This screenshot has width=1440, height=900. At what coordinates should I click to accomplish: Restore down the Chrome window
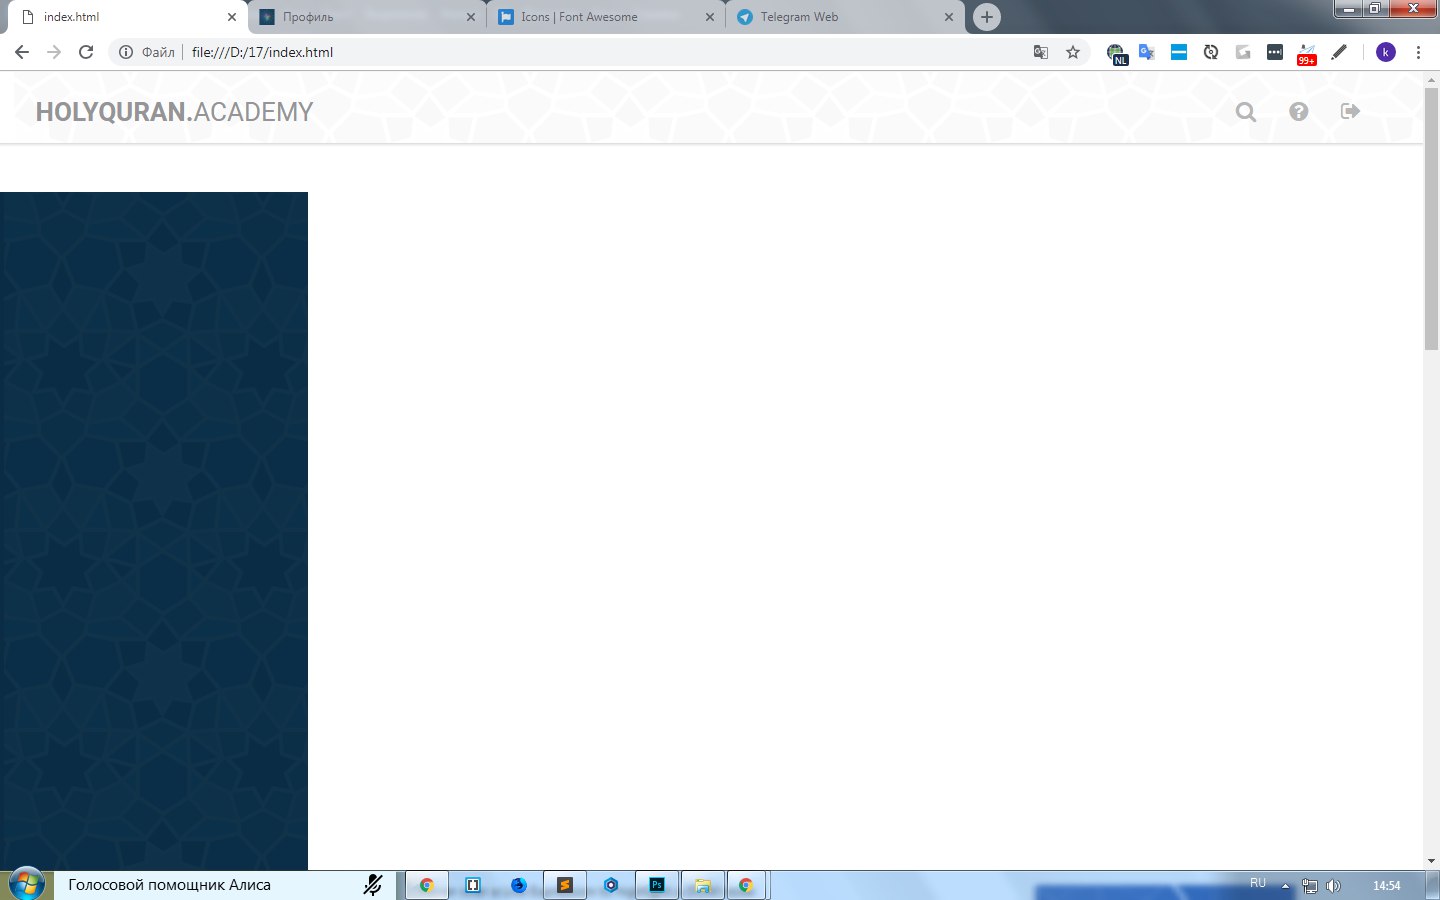pyautogui.click(x=1375, y=8)
